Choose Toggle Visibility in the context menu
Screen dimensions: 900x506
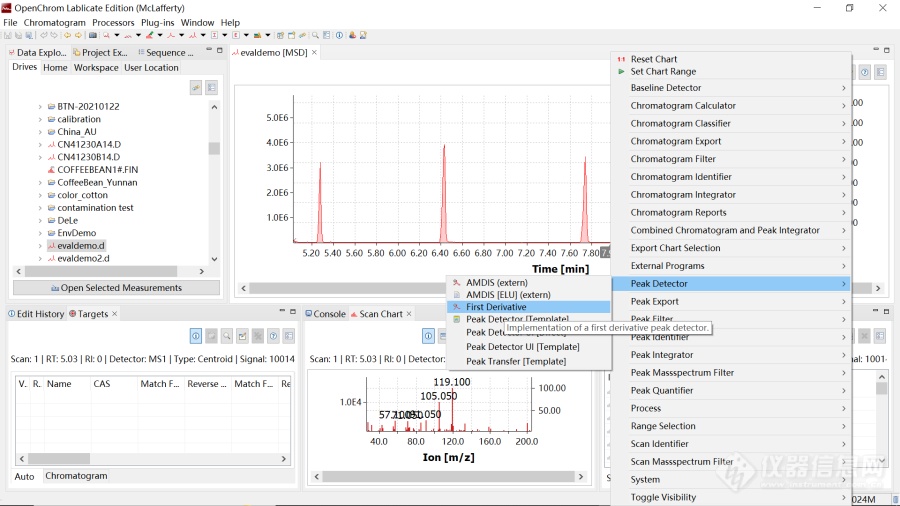tap(663, 497)
